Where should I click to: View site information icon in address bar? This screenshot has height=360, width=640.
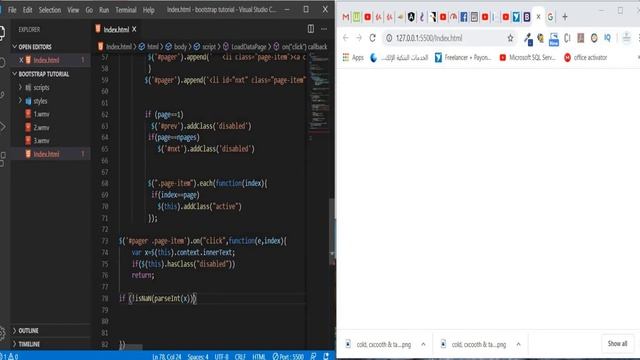click(389, 38)
